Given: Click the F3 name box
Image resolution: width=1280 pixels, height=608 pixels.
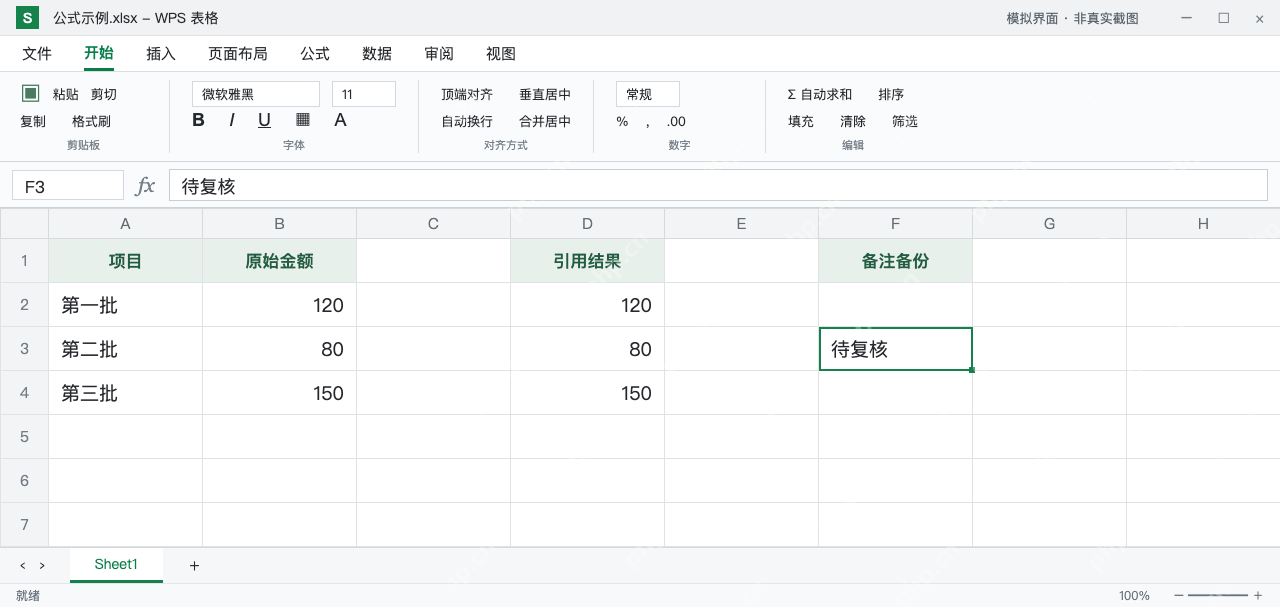Looking at the screenshot, I should click(x=68, y=186).
